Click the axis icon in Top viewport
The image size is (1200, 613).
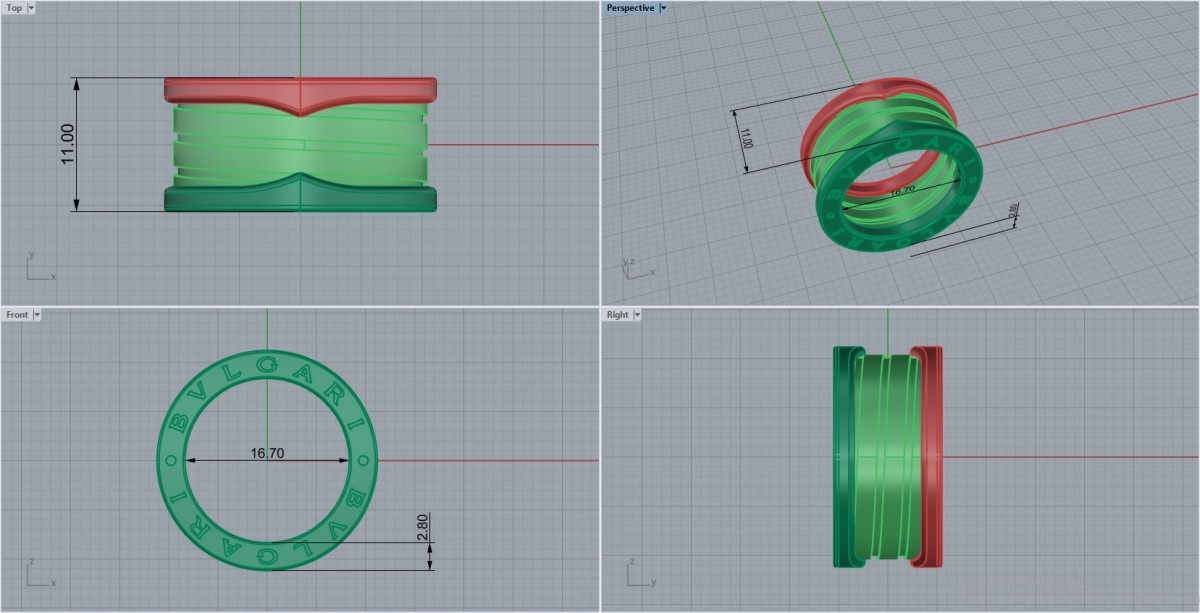tap(40, 268)
